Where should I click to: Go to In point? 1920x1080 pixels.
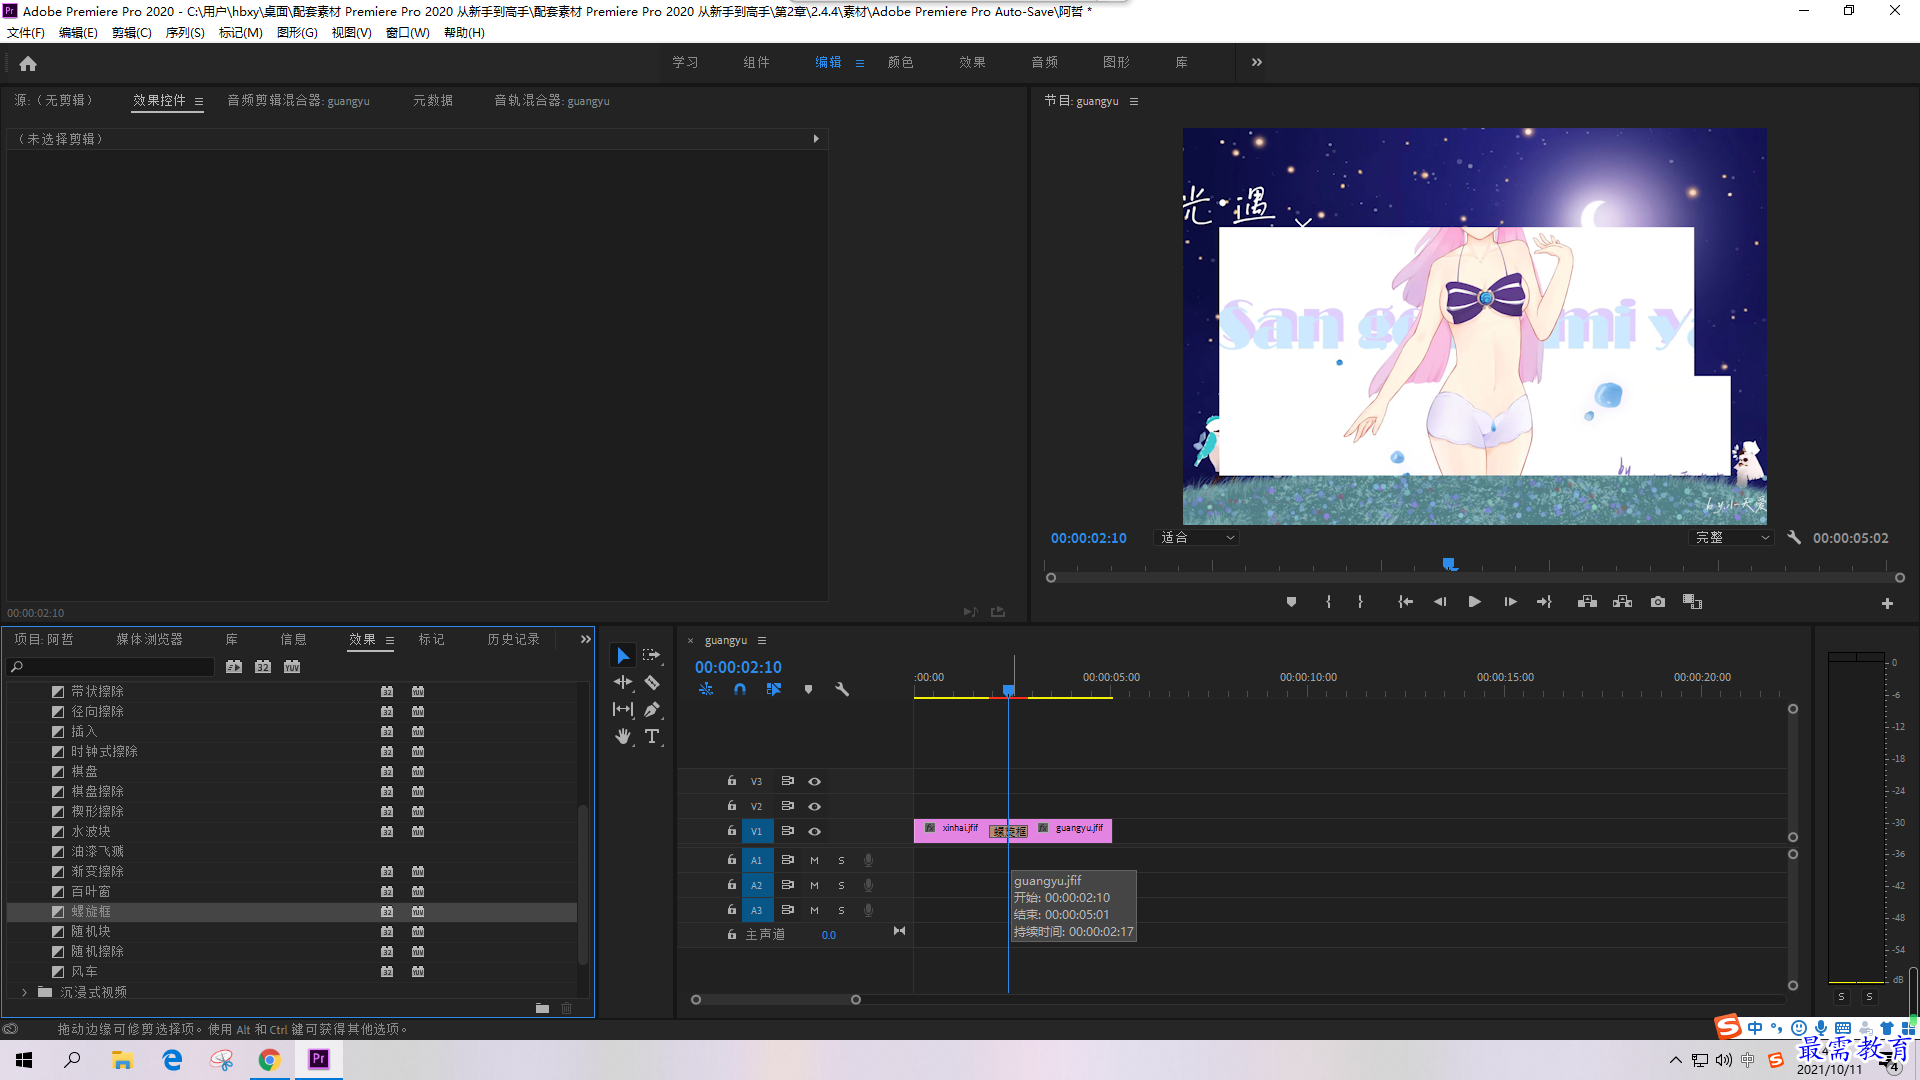[x=1405, y=602]
